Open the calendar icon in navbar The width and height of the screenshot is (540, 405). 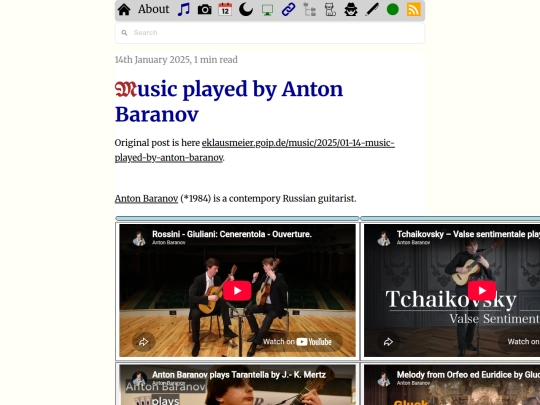(225, 9)
